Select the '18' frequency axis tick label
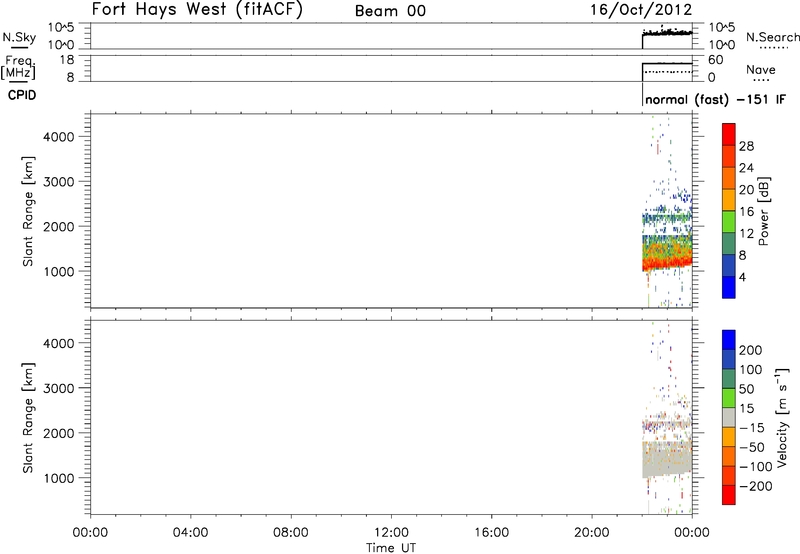This screenshot has height=554, width=800. point(67,60)
